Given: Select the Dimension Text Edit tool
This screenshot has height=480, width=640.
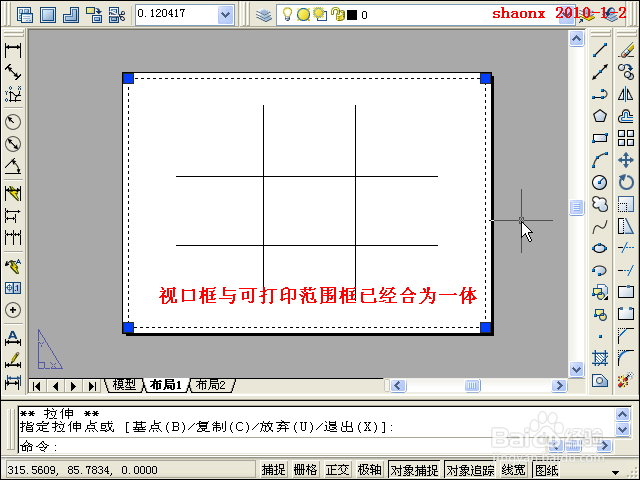Looking at the screenshot, I should click(x=13, y=360).
